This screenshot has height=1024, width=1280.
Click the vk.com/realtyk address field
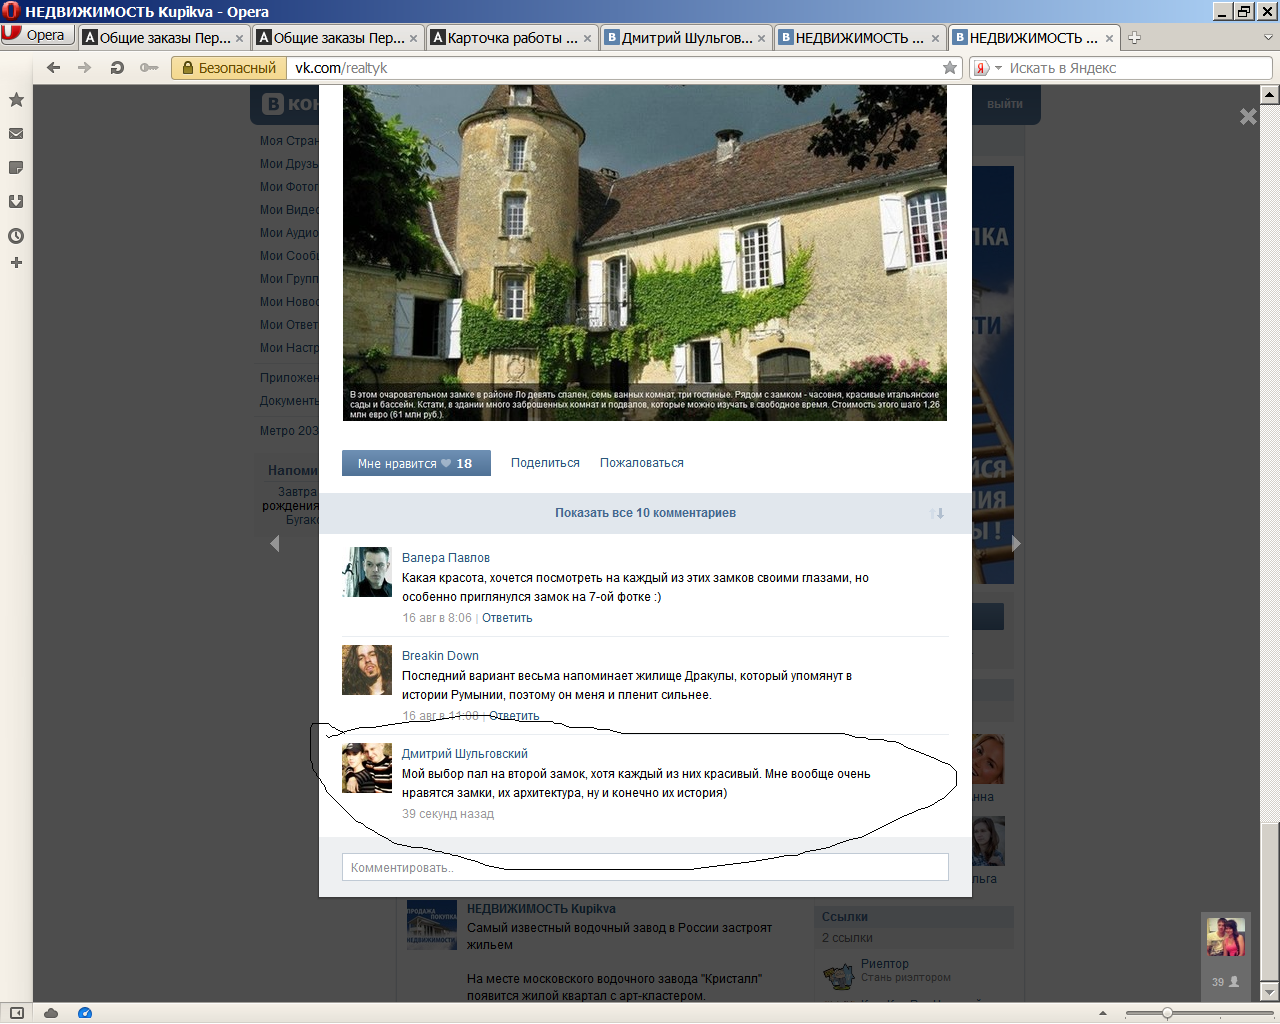(612, 68)
